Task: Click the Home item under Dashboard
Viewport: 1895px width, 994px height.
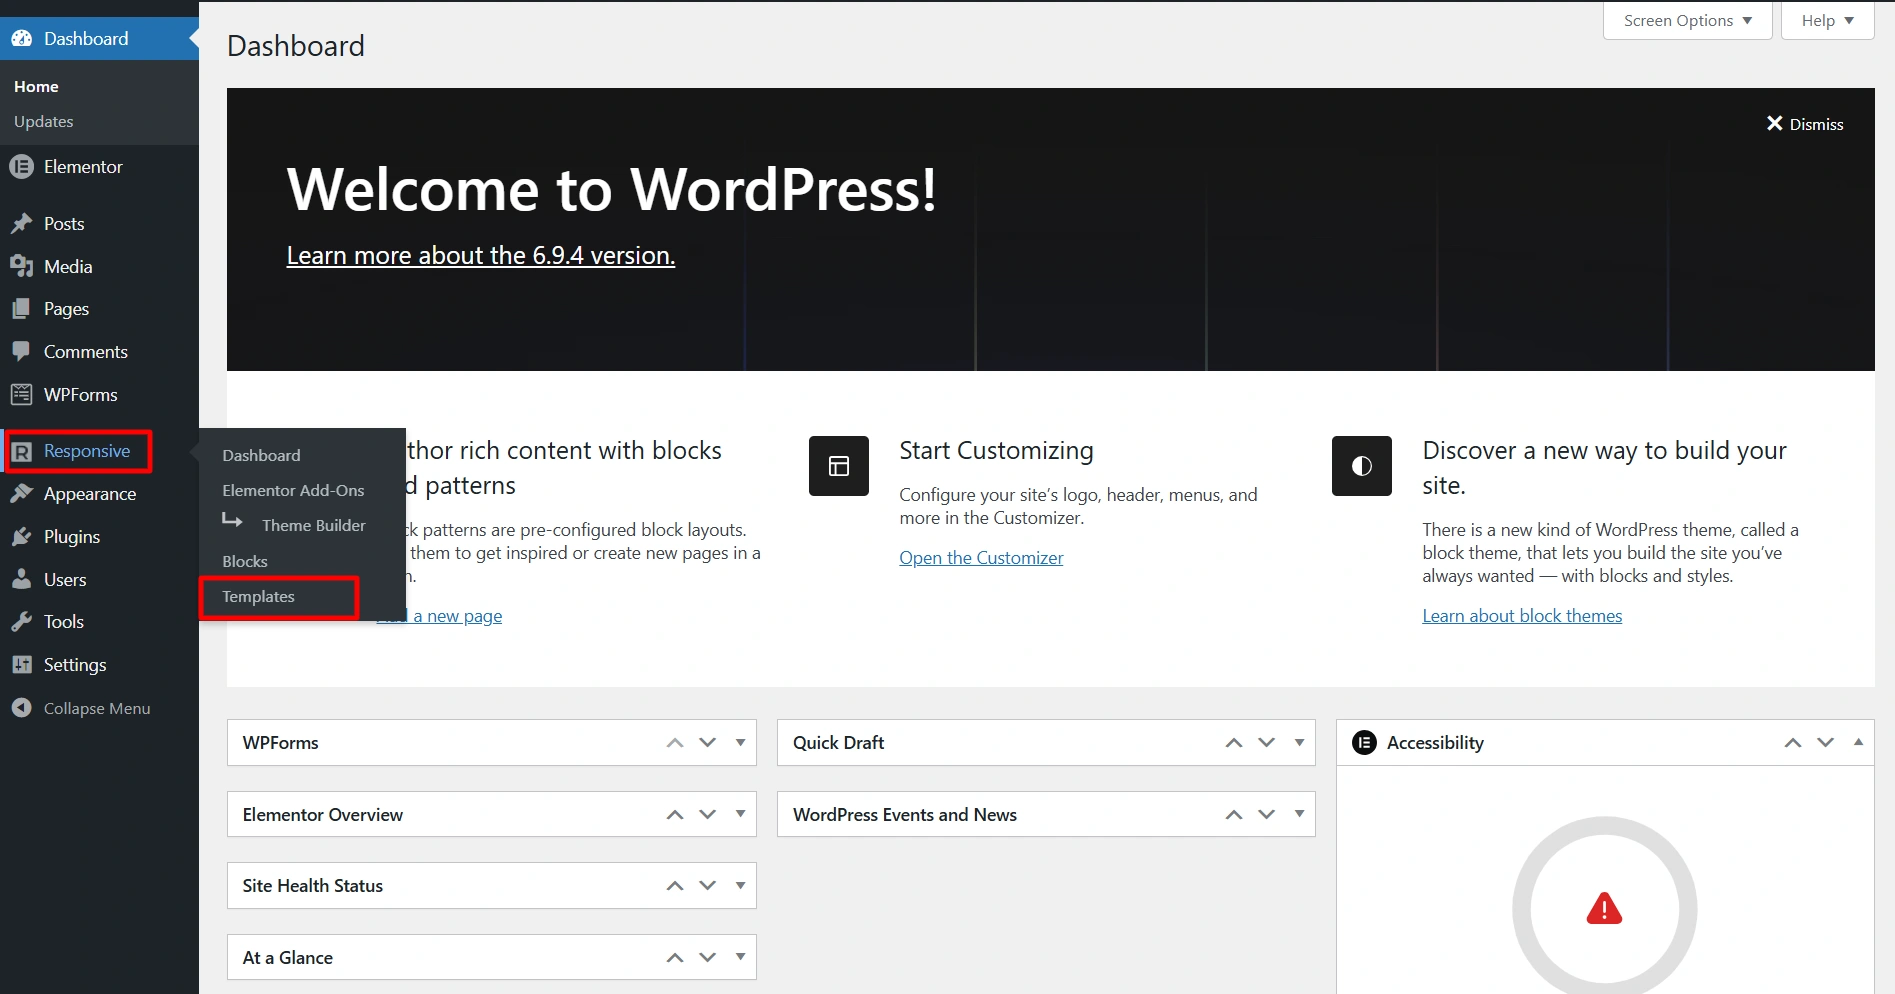Action: tap(36, 87)
